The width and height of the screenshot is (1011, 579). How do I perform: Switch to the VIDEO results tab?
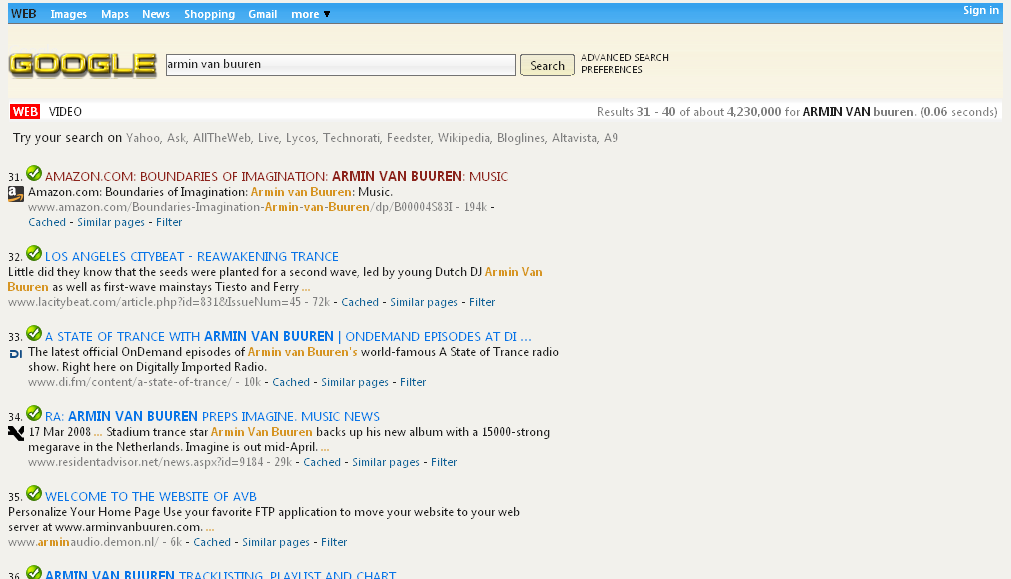point(65,112)
